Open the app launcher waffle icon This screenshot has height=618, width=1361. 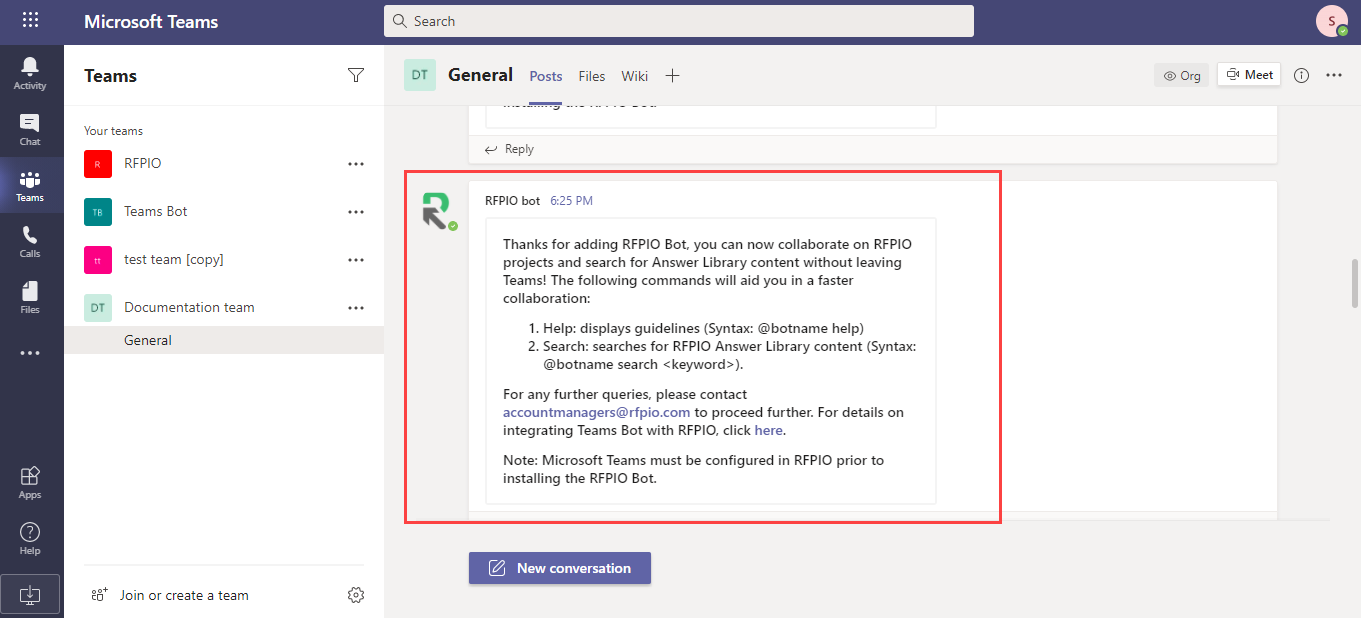(x=30, y=20)
